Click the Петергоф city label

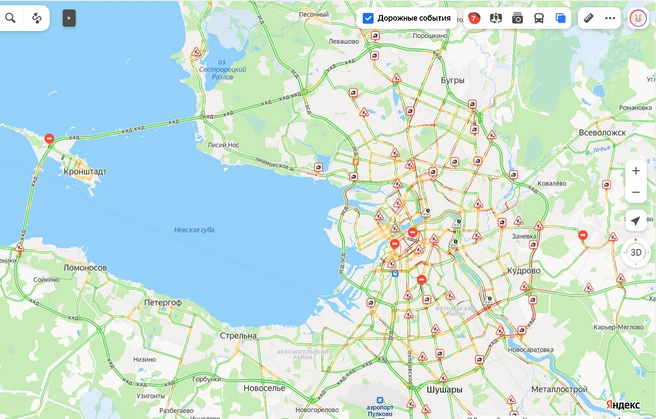click(163, 302)
